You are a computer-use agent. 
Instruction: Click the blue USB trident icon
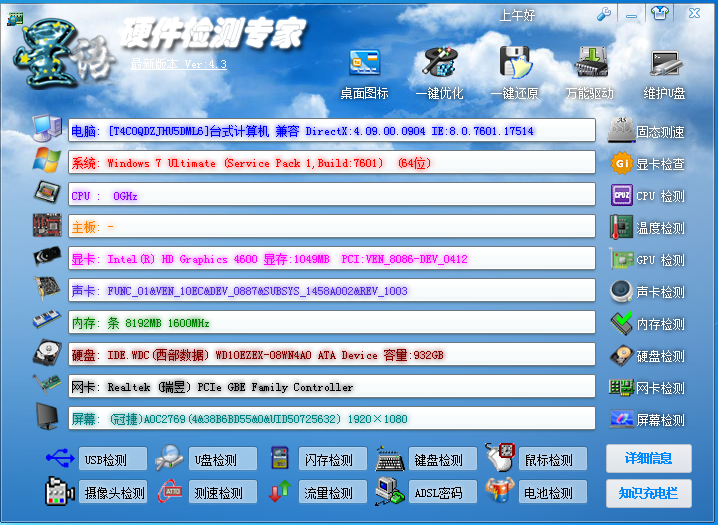[x=60, y=458]
